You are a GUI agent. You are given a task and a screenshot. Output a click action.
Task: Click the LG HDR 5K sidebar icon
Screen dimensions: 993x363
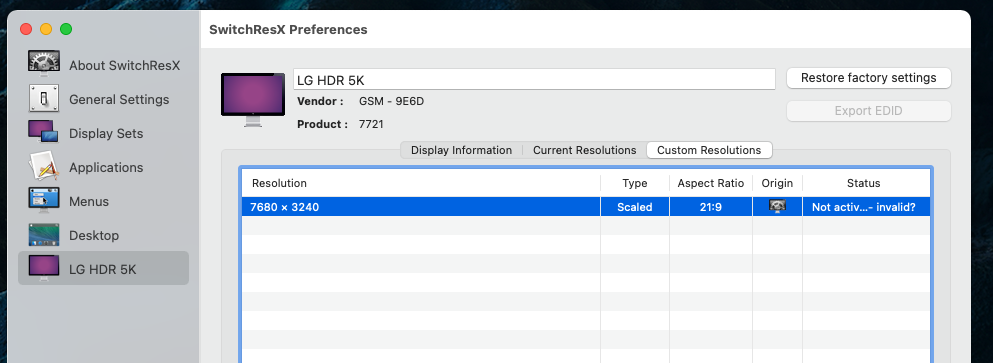(44, 268)
